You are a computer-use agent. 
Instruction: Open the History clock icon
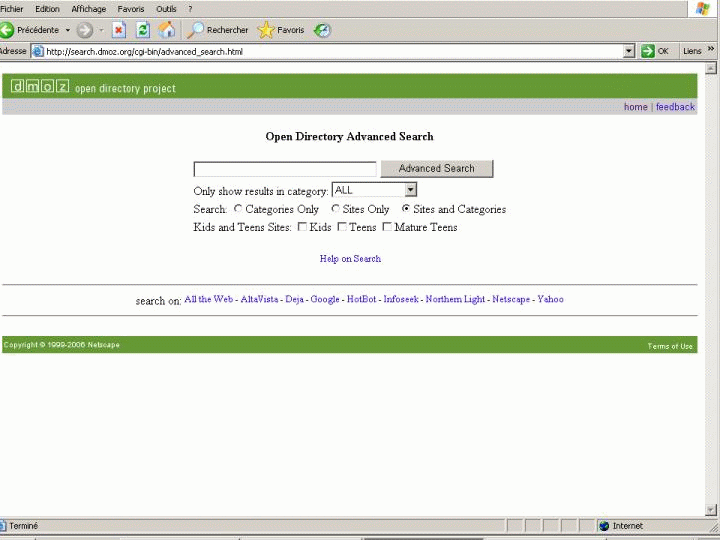tap(322, 30)
